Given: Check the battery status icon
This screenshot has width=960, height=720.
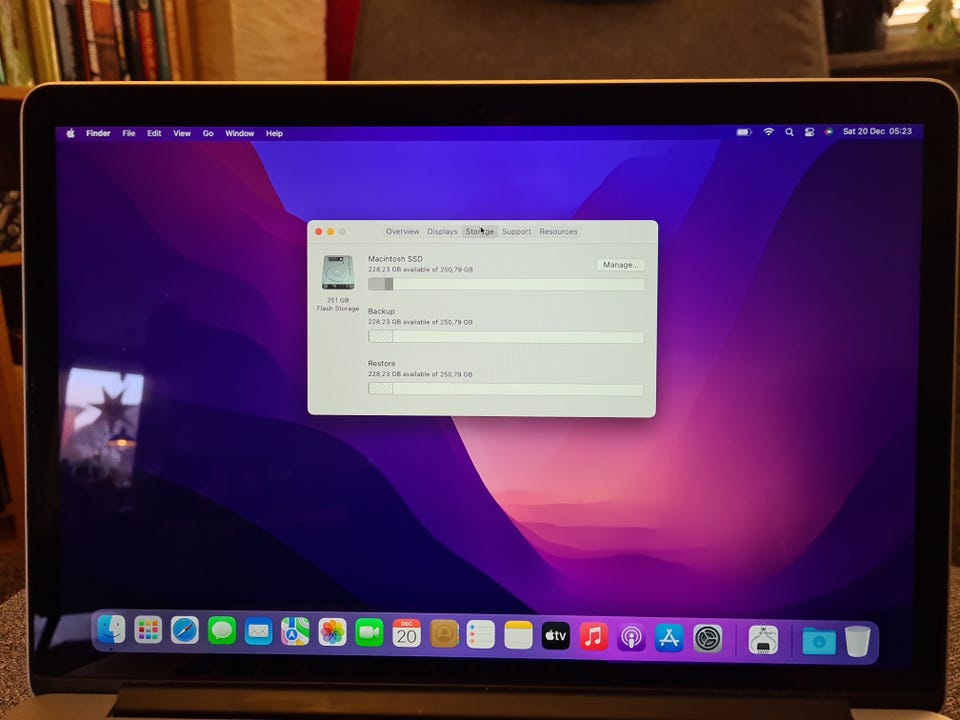Looking at the screenshot, I should point(744,132).
